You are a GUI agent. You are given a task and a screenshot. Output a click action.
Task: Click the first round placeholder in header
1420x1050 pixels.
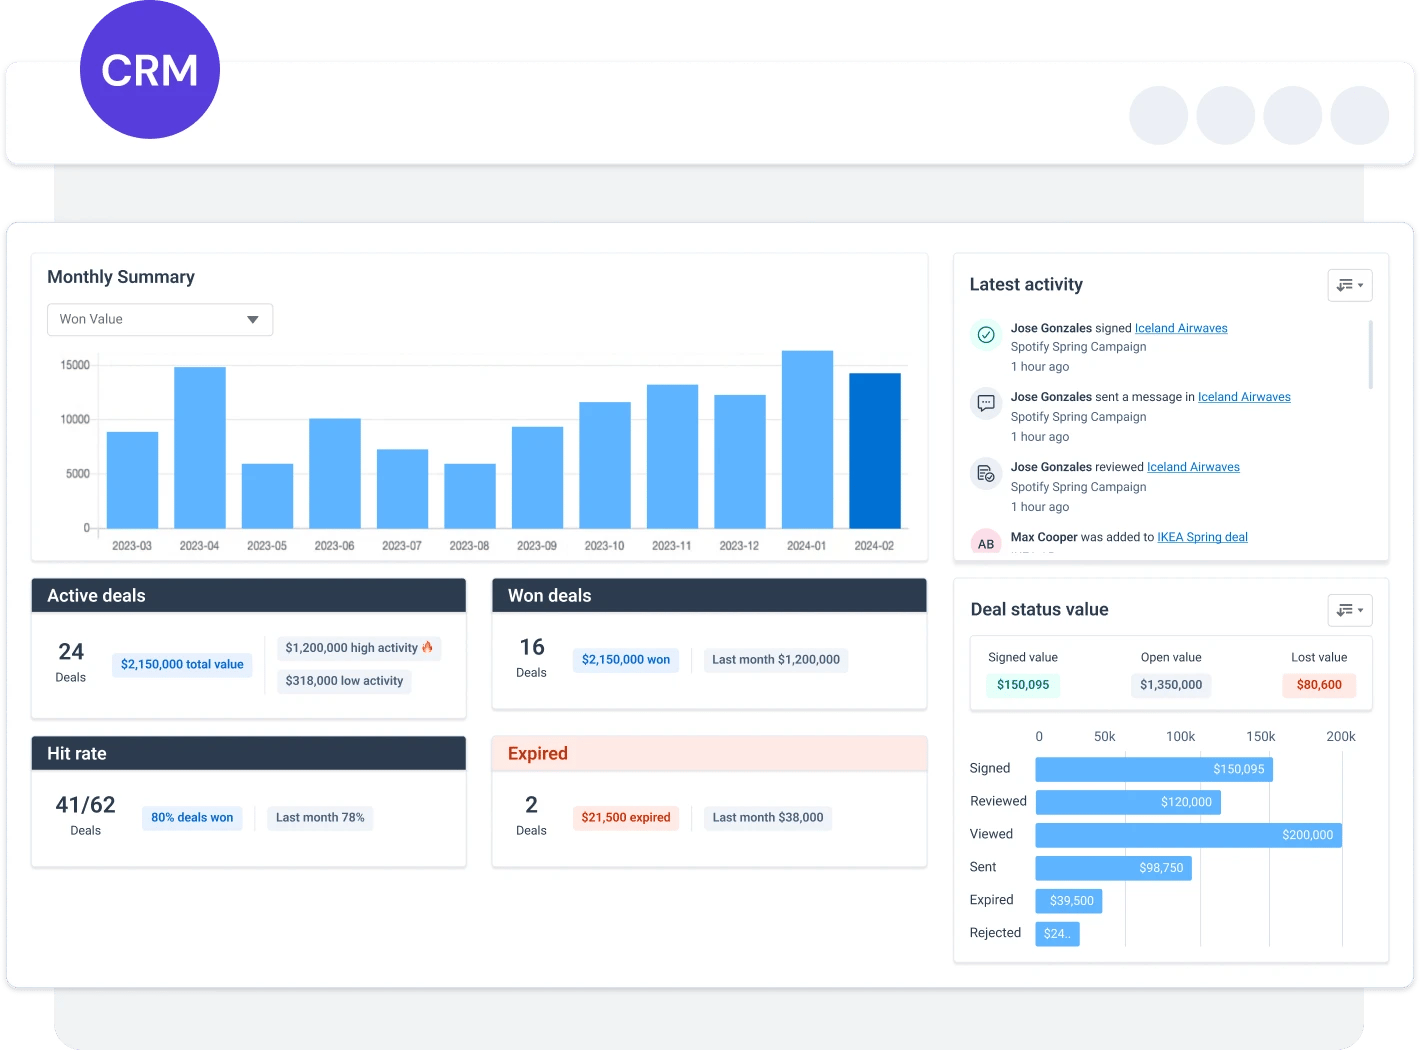[x=1158, y=115]
